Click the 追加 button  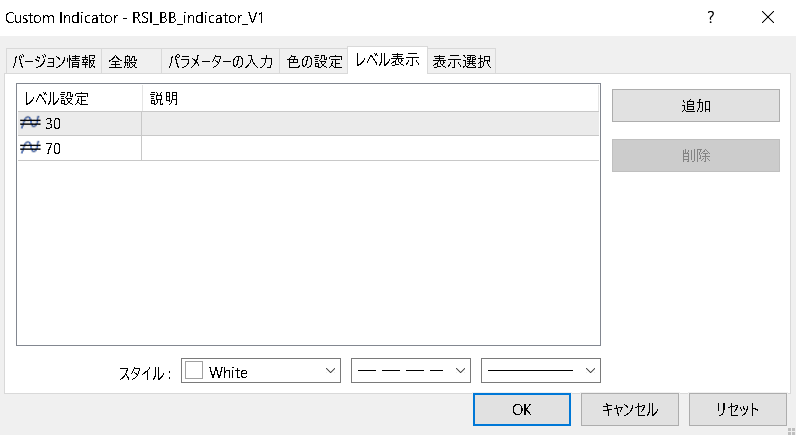pyautogui.click(x=695, y=105)
